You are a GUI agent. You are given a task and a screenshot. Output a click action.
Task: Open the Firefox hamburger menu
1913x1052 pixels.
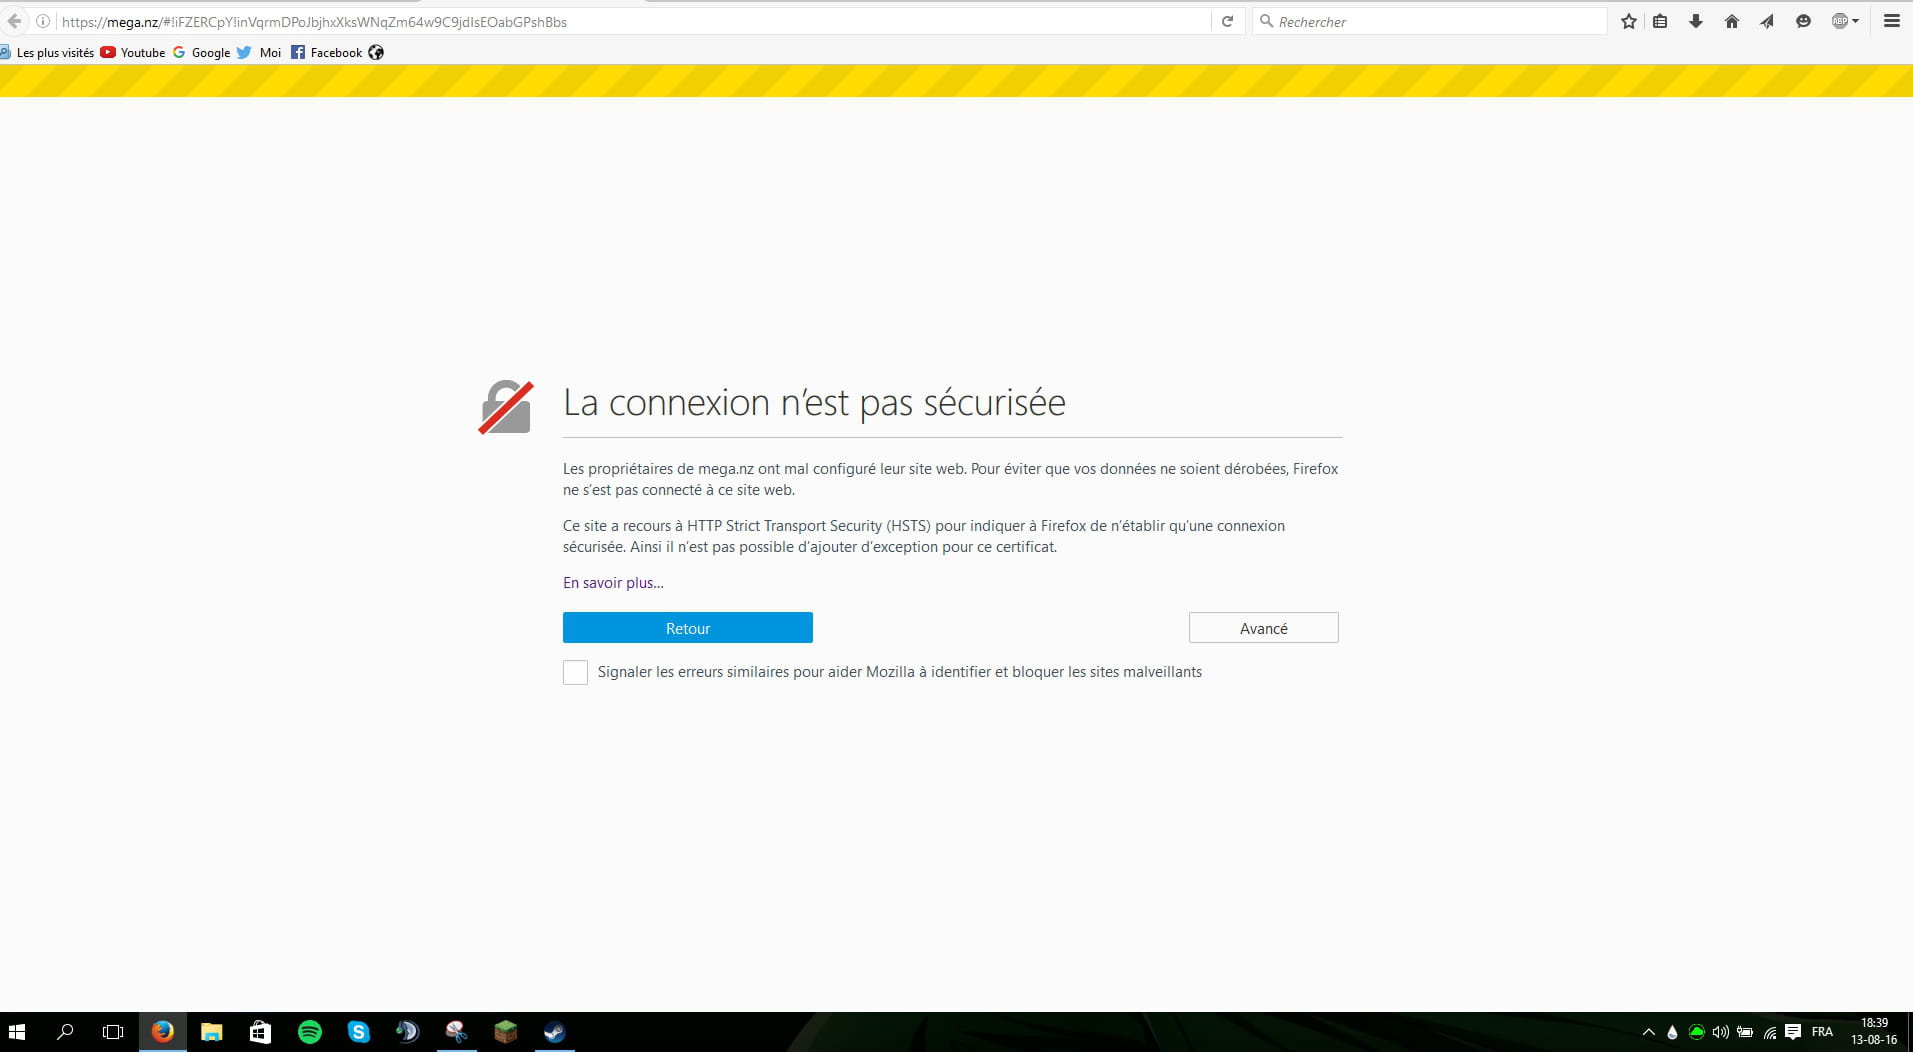point(1892,21)
